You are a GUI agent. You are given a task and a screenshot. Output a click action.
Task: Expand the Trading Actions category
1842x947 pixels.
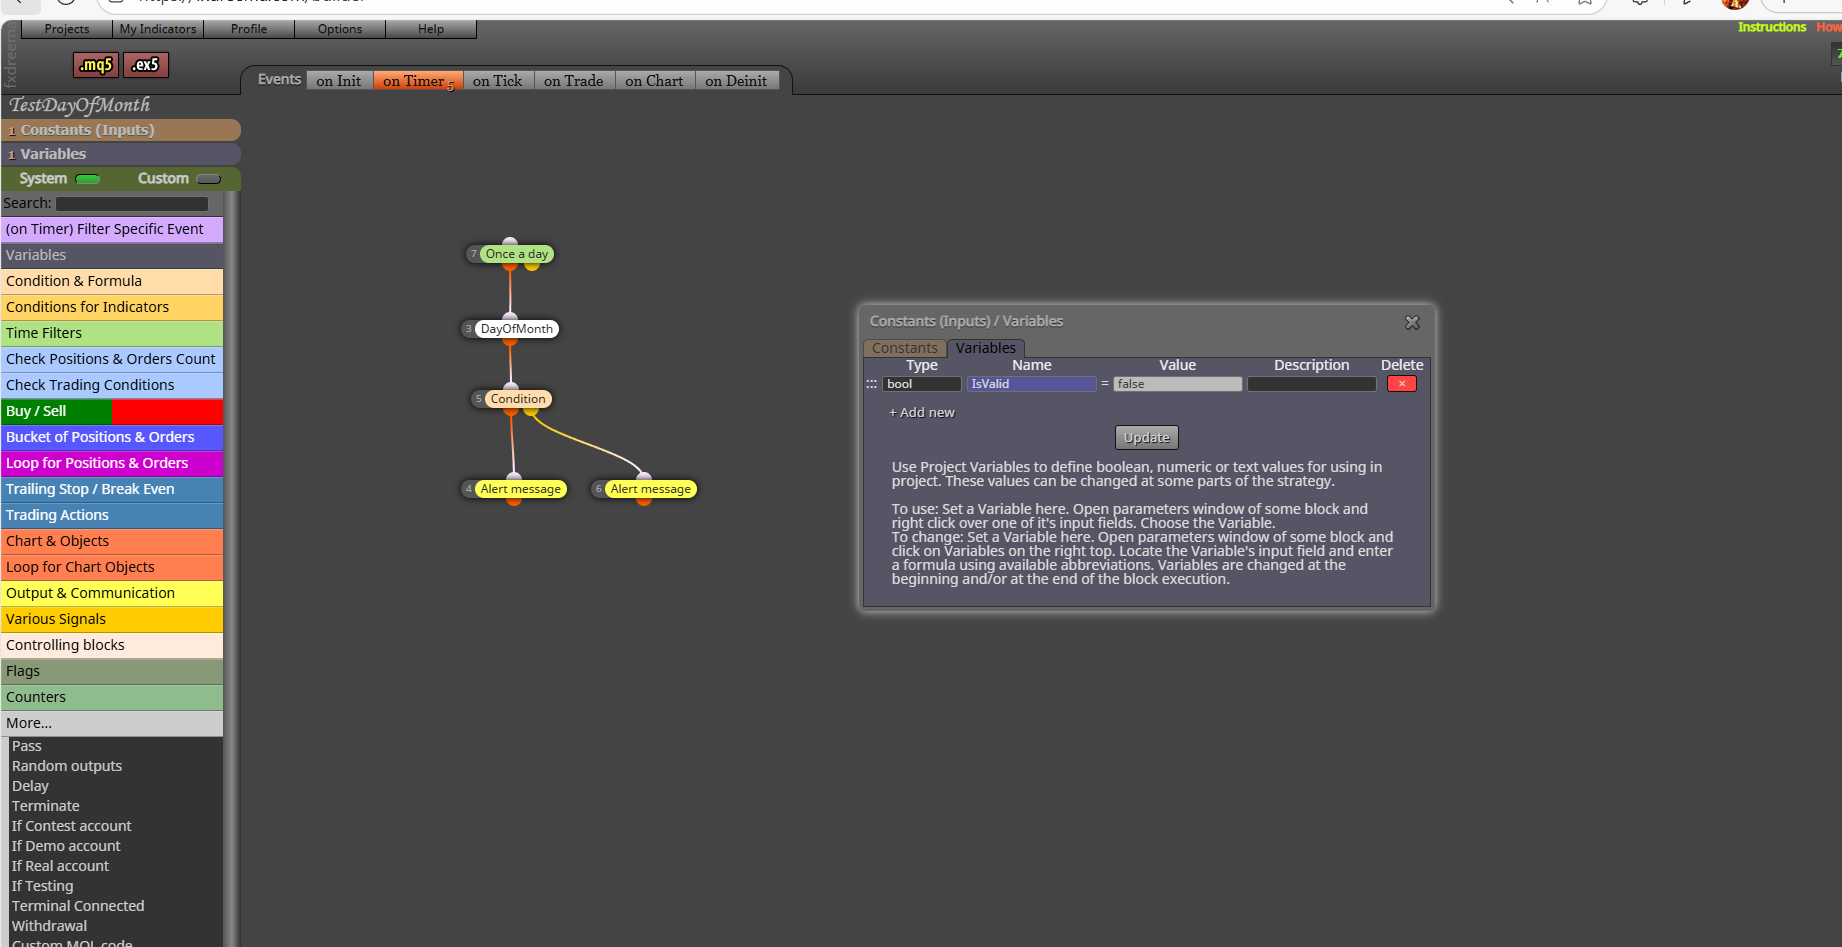[112, 515]
